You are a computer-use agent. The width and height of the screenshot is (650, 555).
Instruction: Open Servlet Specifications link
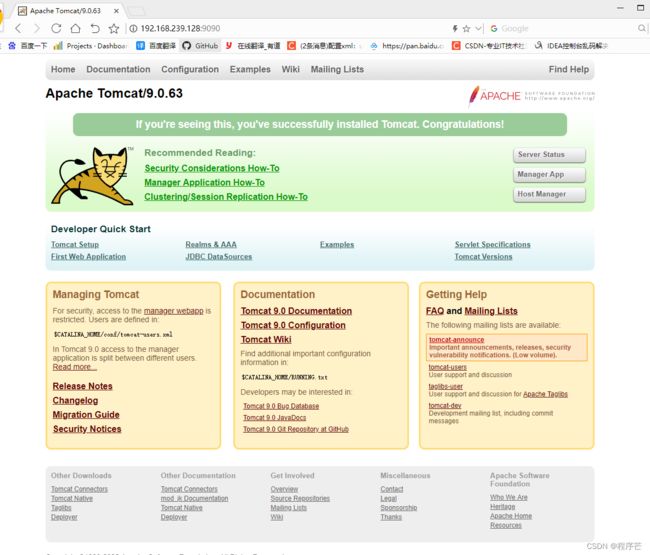click(x=492, y=245)
